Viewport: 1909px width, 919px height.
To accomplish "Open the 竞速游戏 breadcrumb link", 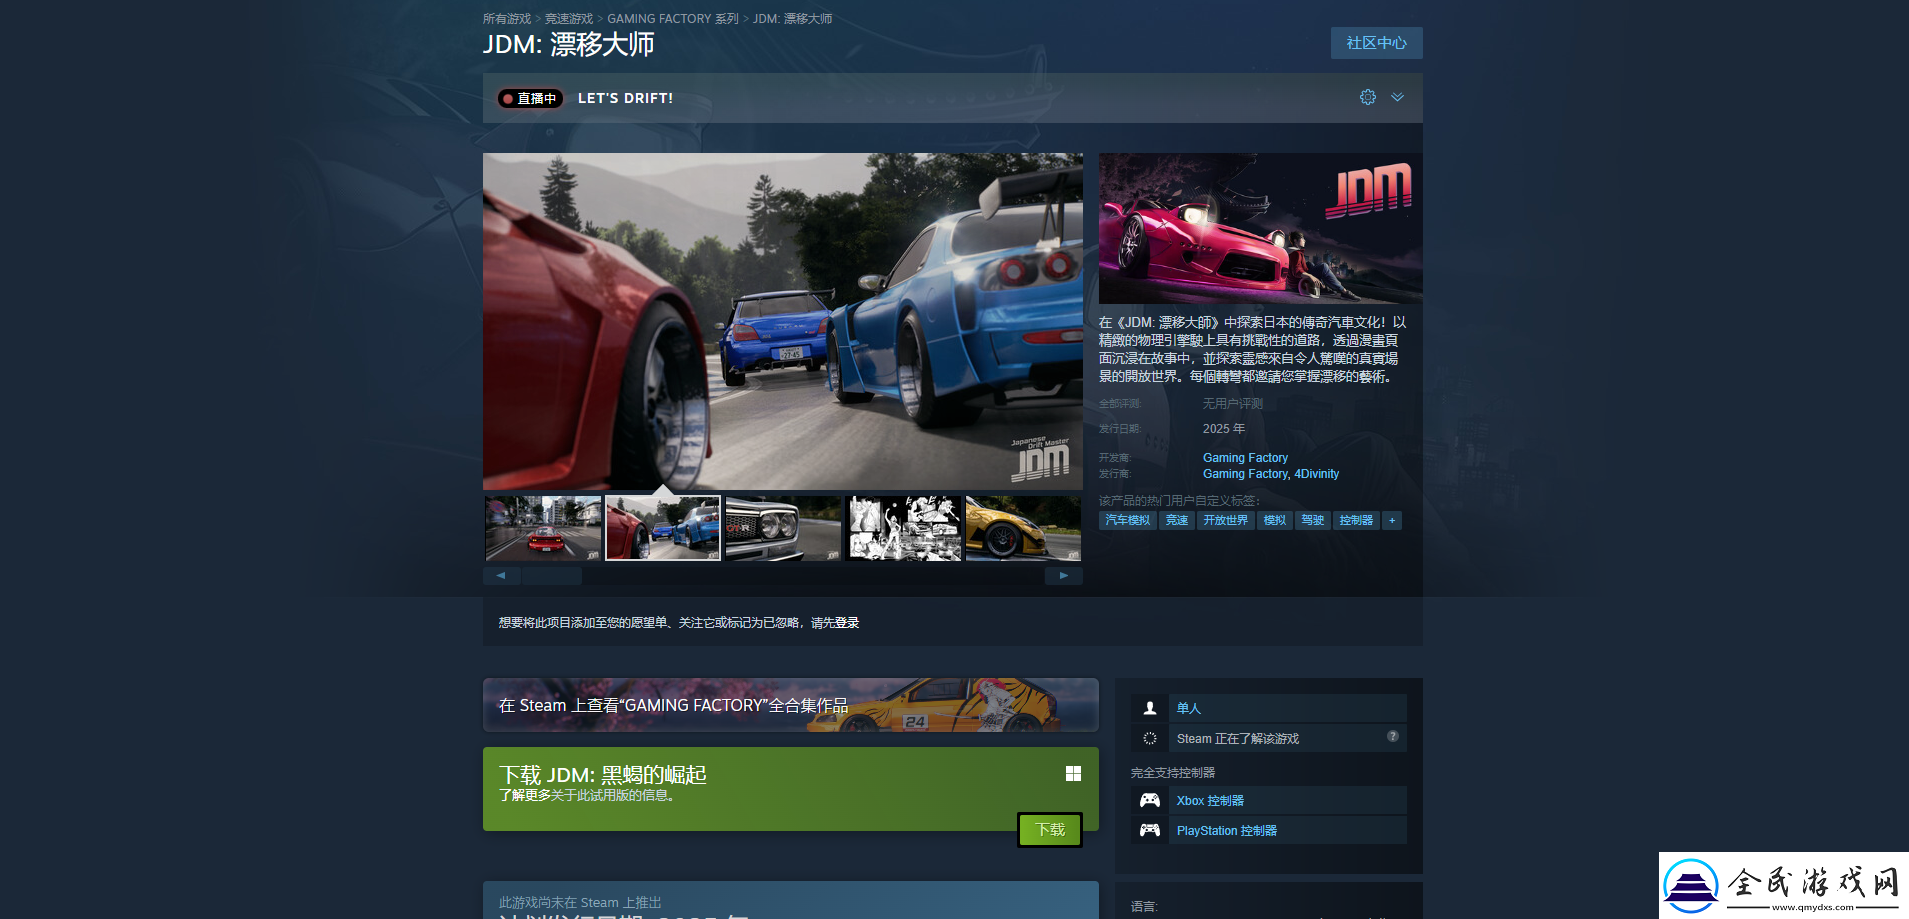I will tap(569, 19).
